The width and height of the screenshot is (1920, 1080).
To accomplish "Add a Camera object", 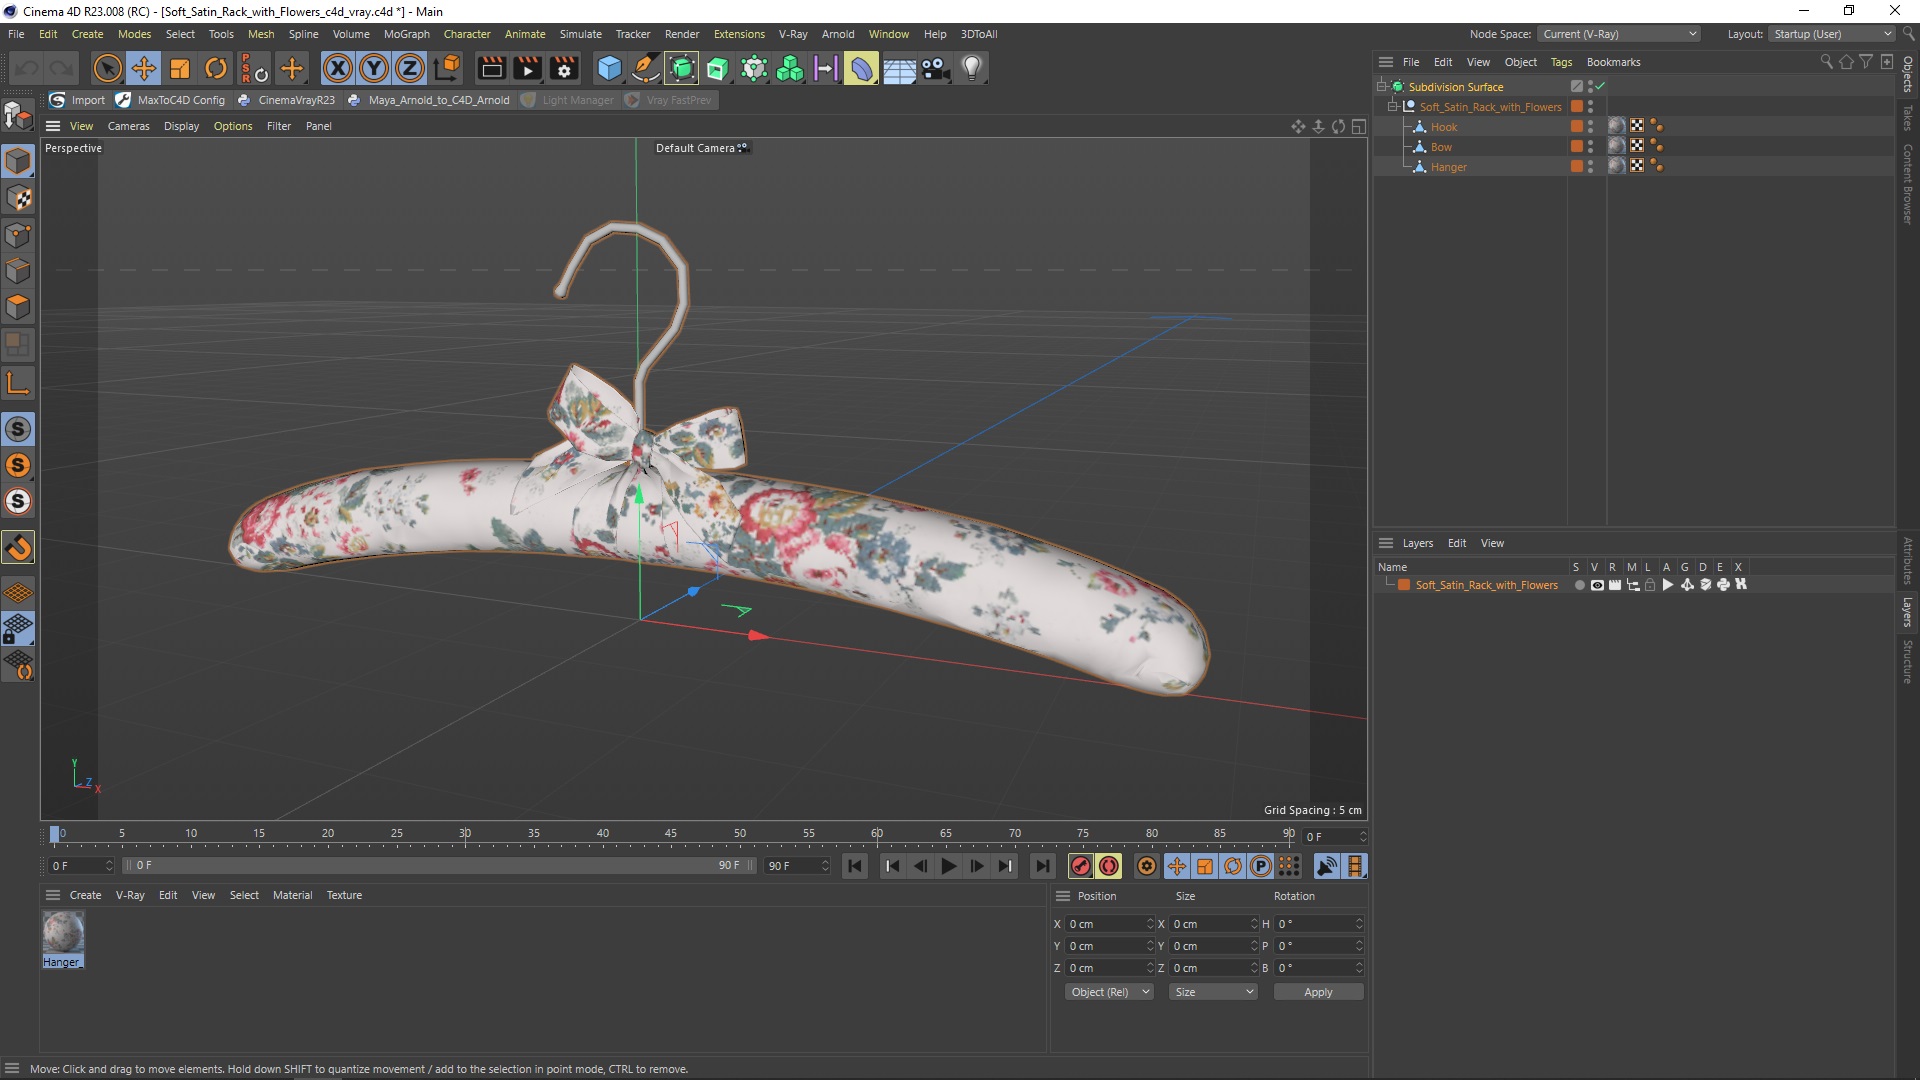I will tap(935, 68).
